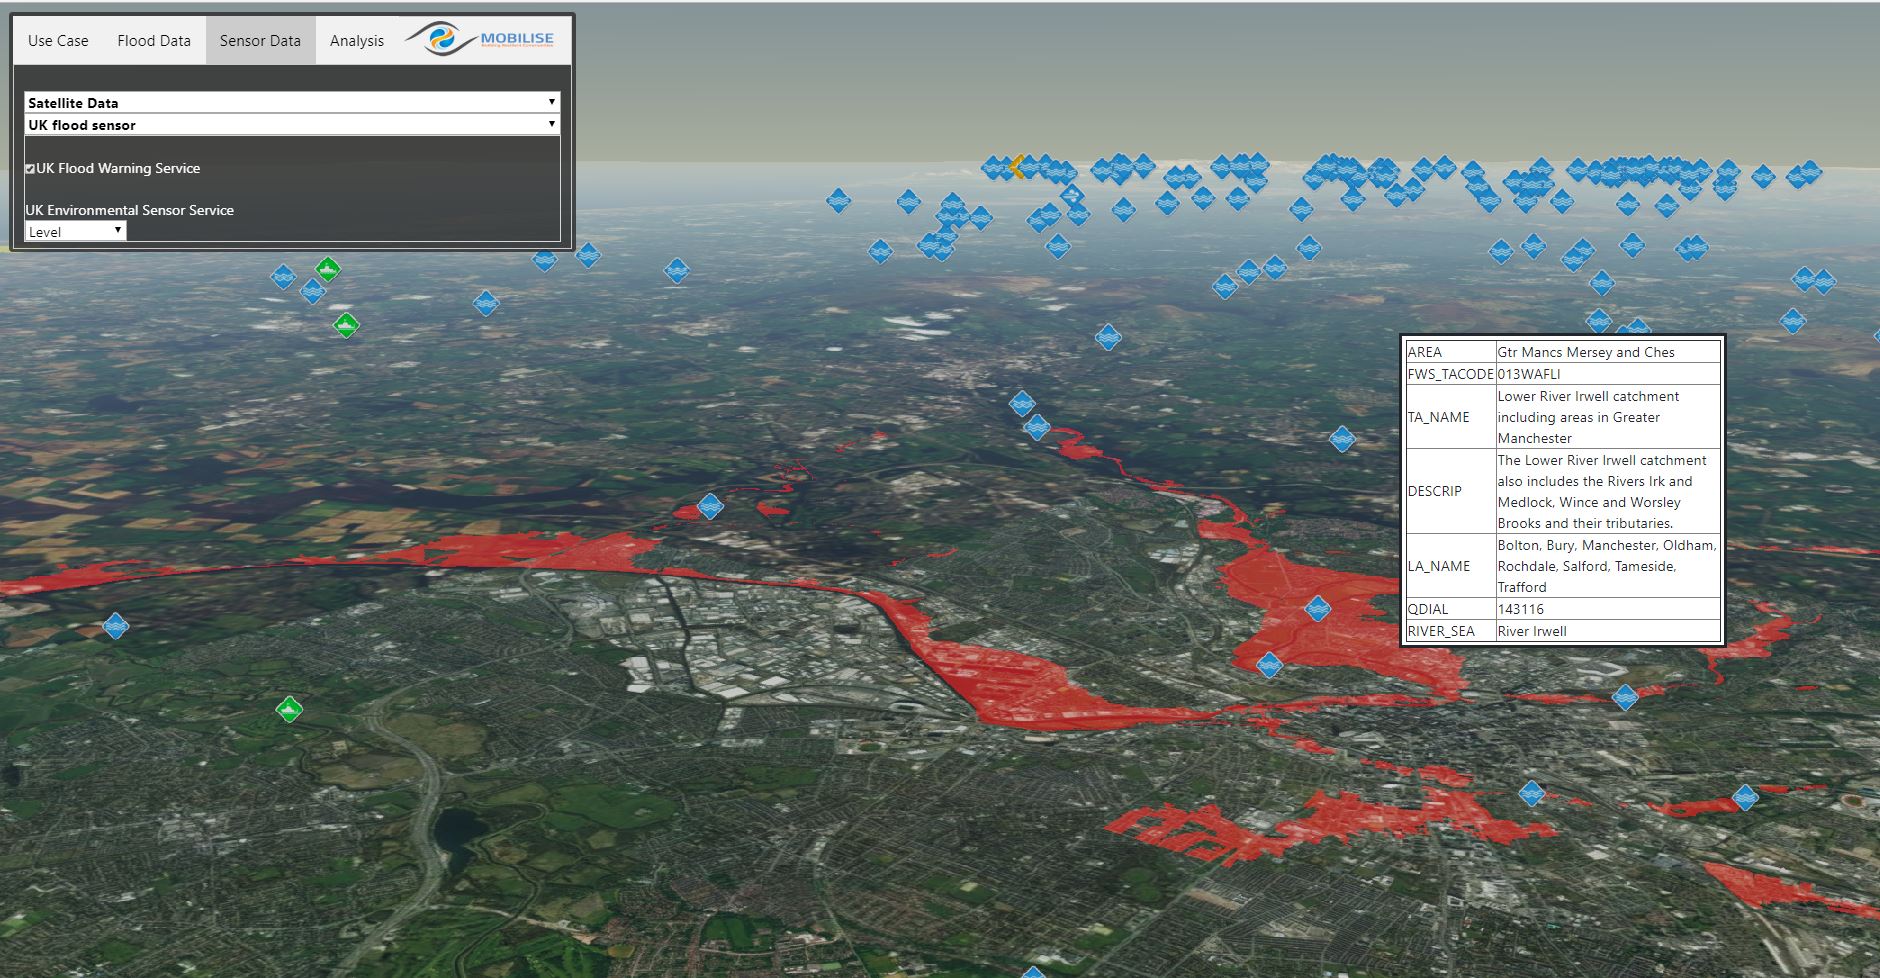Select the Sensor Data tab
The width and height of the screenshot is (1880, 978).
pos(260,41)
